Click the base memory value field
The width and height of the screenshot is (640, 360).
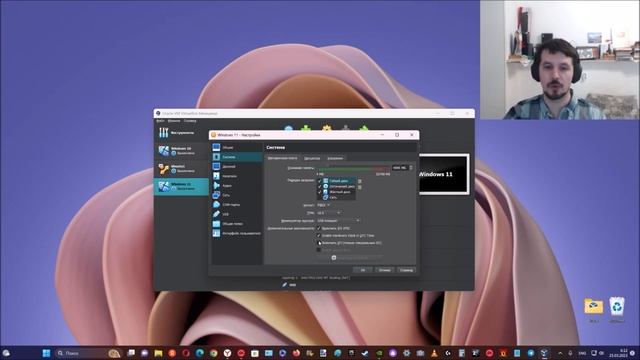click(x=400, y=167)
